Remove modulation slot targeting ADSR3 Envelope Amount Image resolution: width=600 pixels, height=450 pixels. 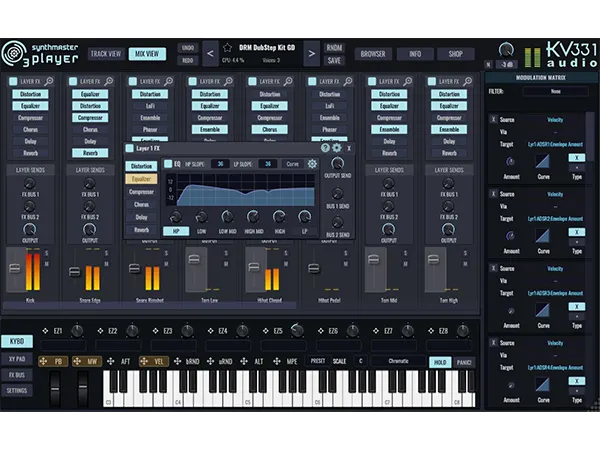[x=493, y=268]
